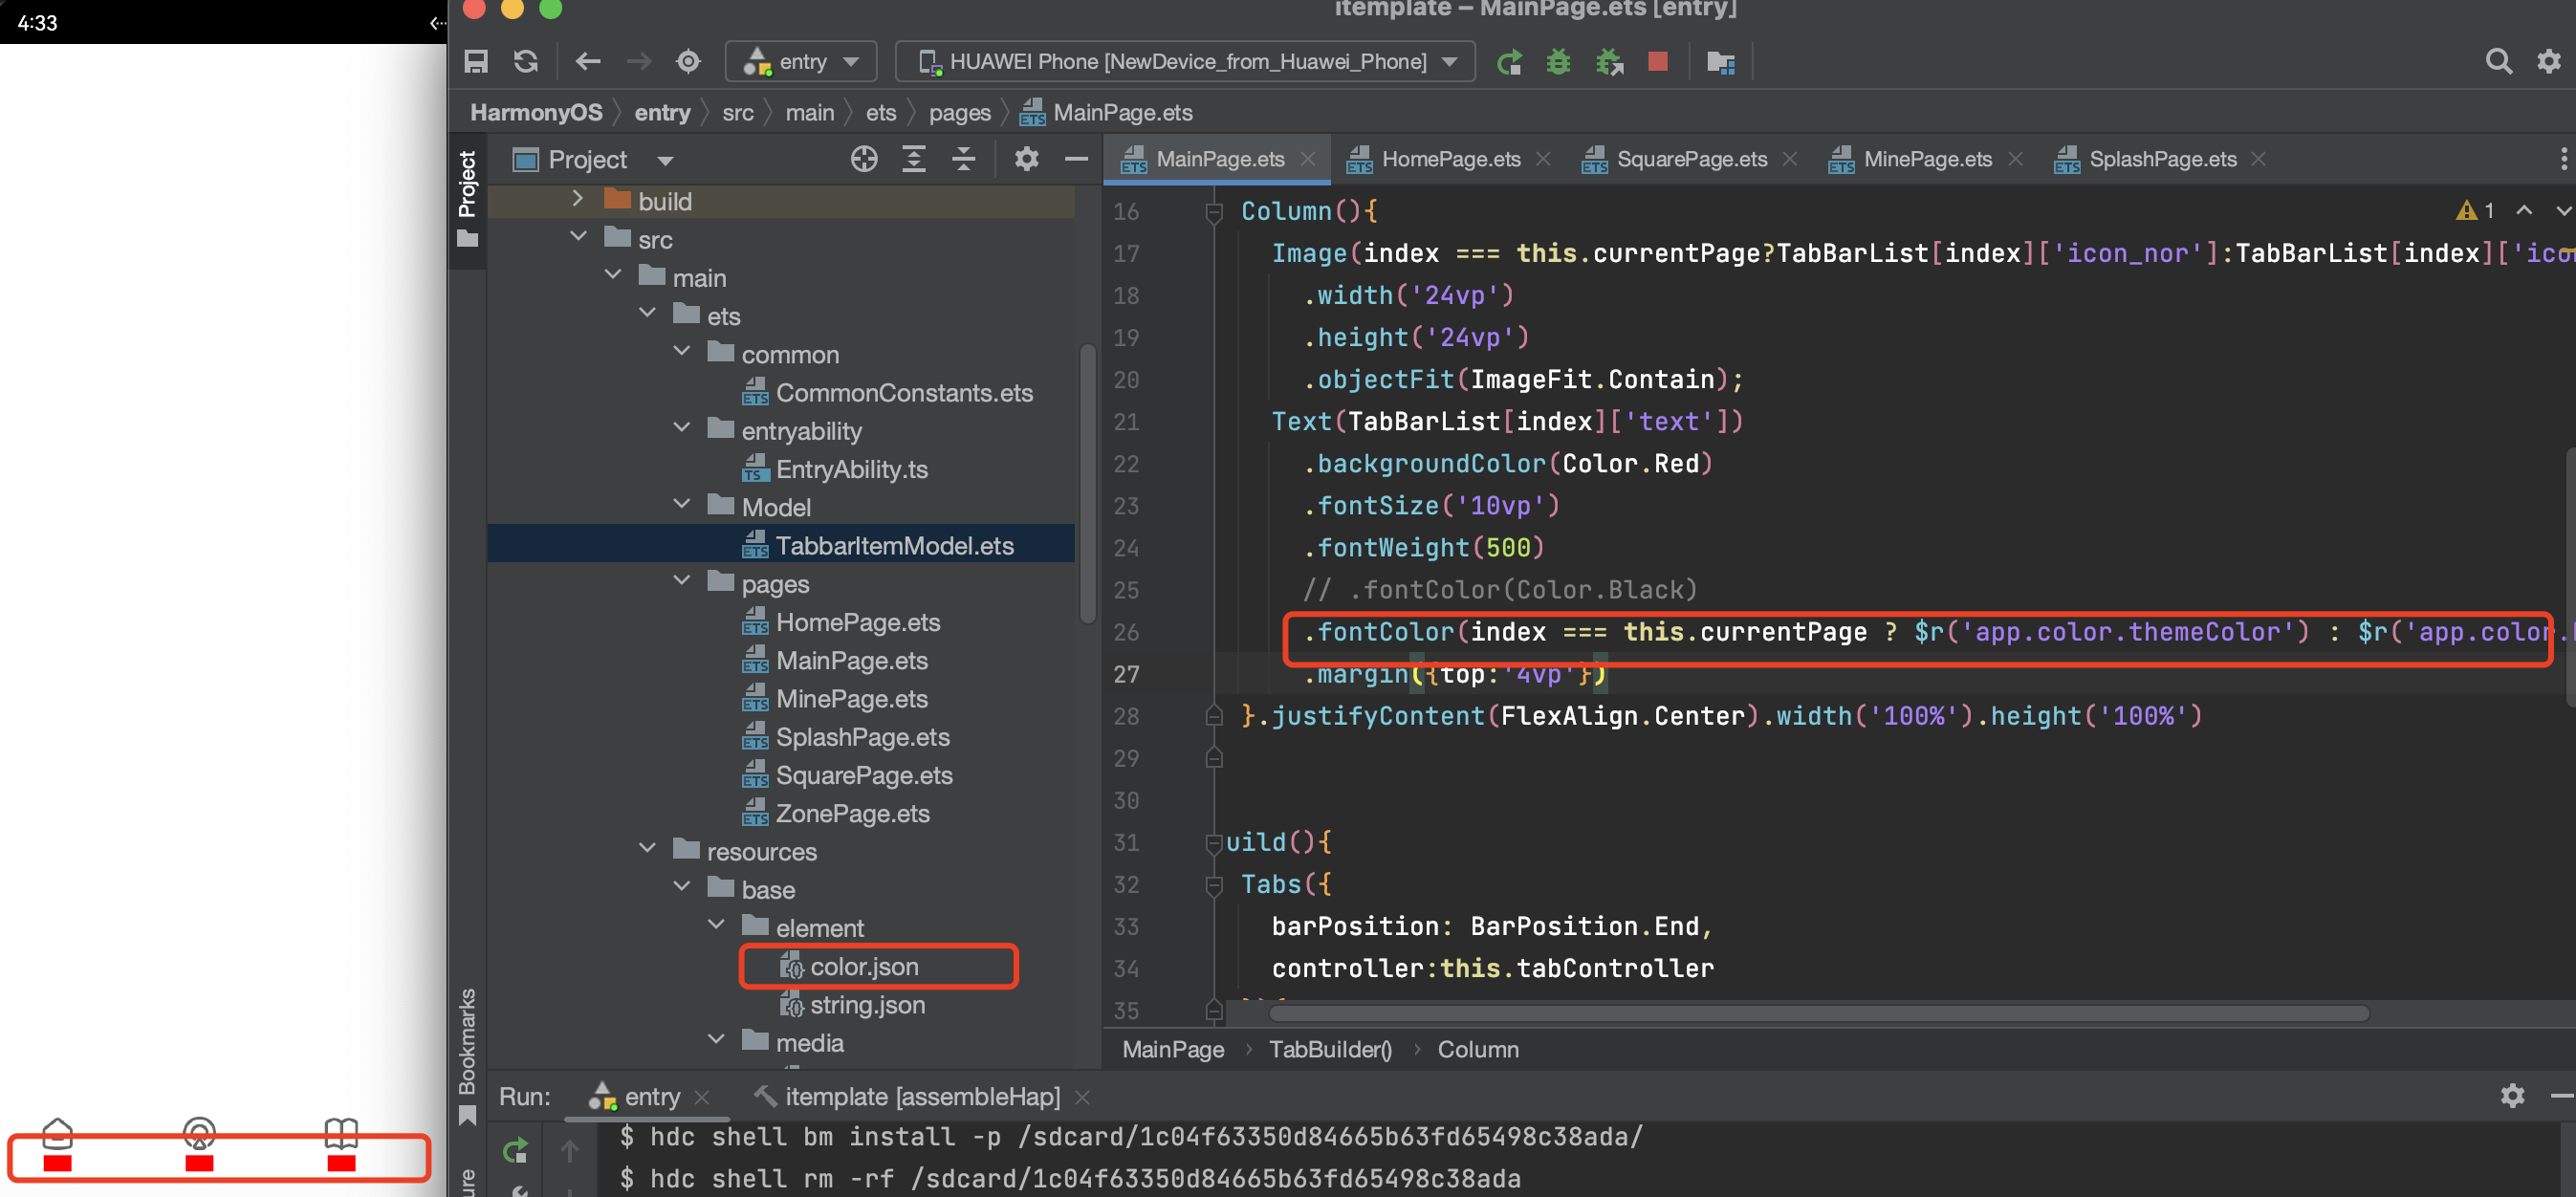Navigate forward with the right arrow icon
This screenshot has height=1197, width=2576.
638,62
